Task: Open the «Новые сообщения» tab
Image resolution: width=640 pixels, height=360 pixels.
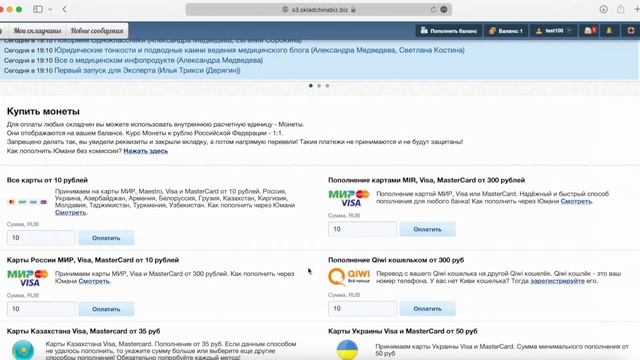Action: click(x=97, y=31)
